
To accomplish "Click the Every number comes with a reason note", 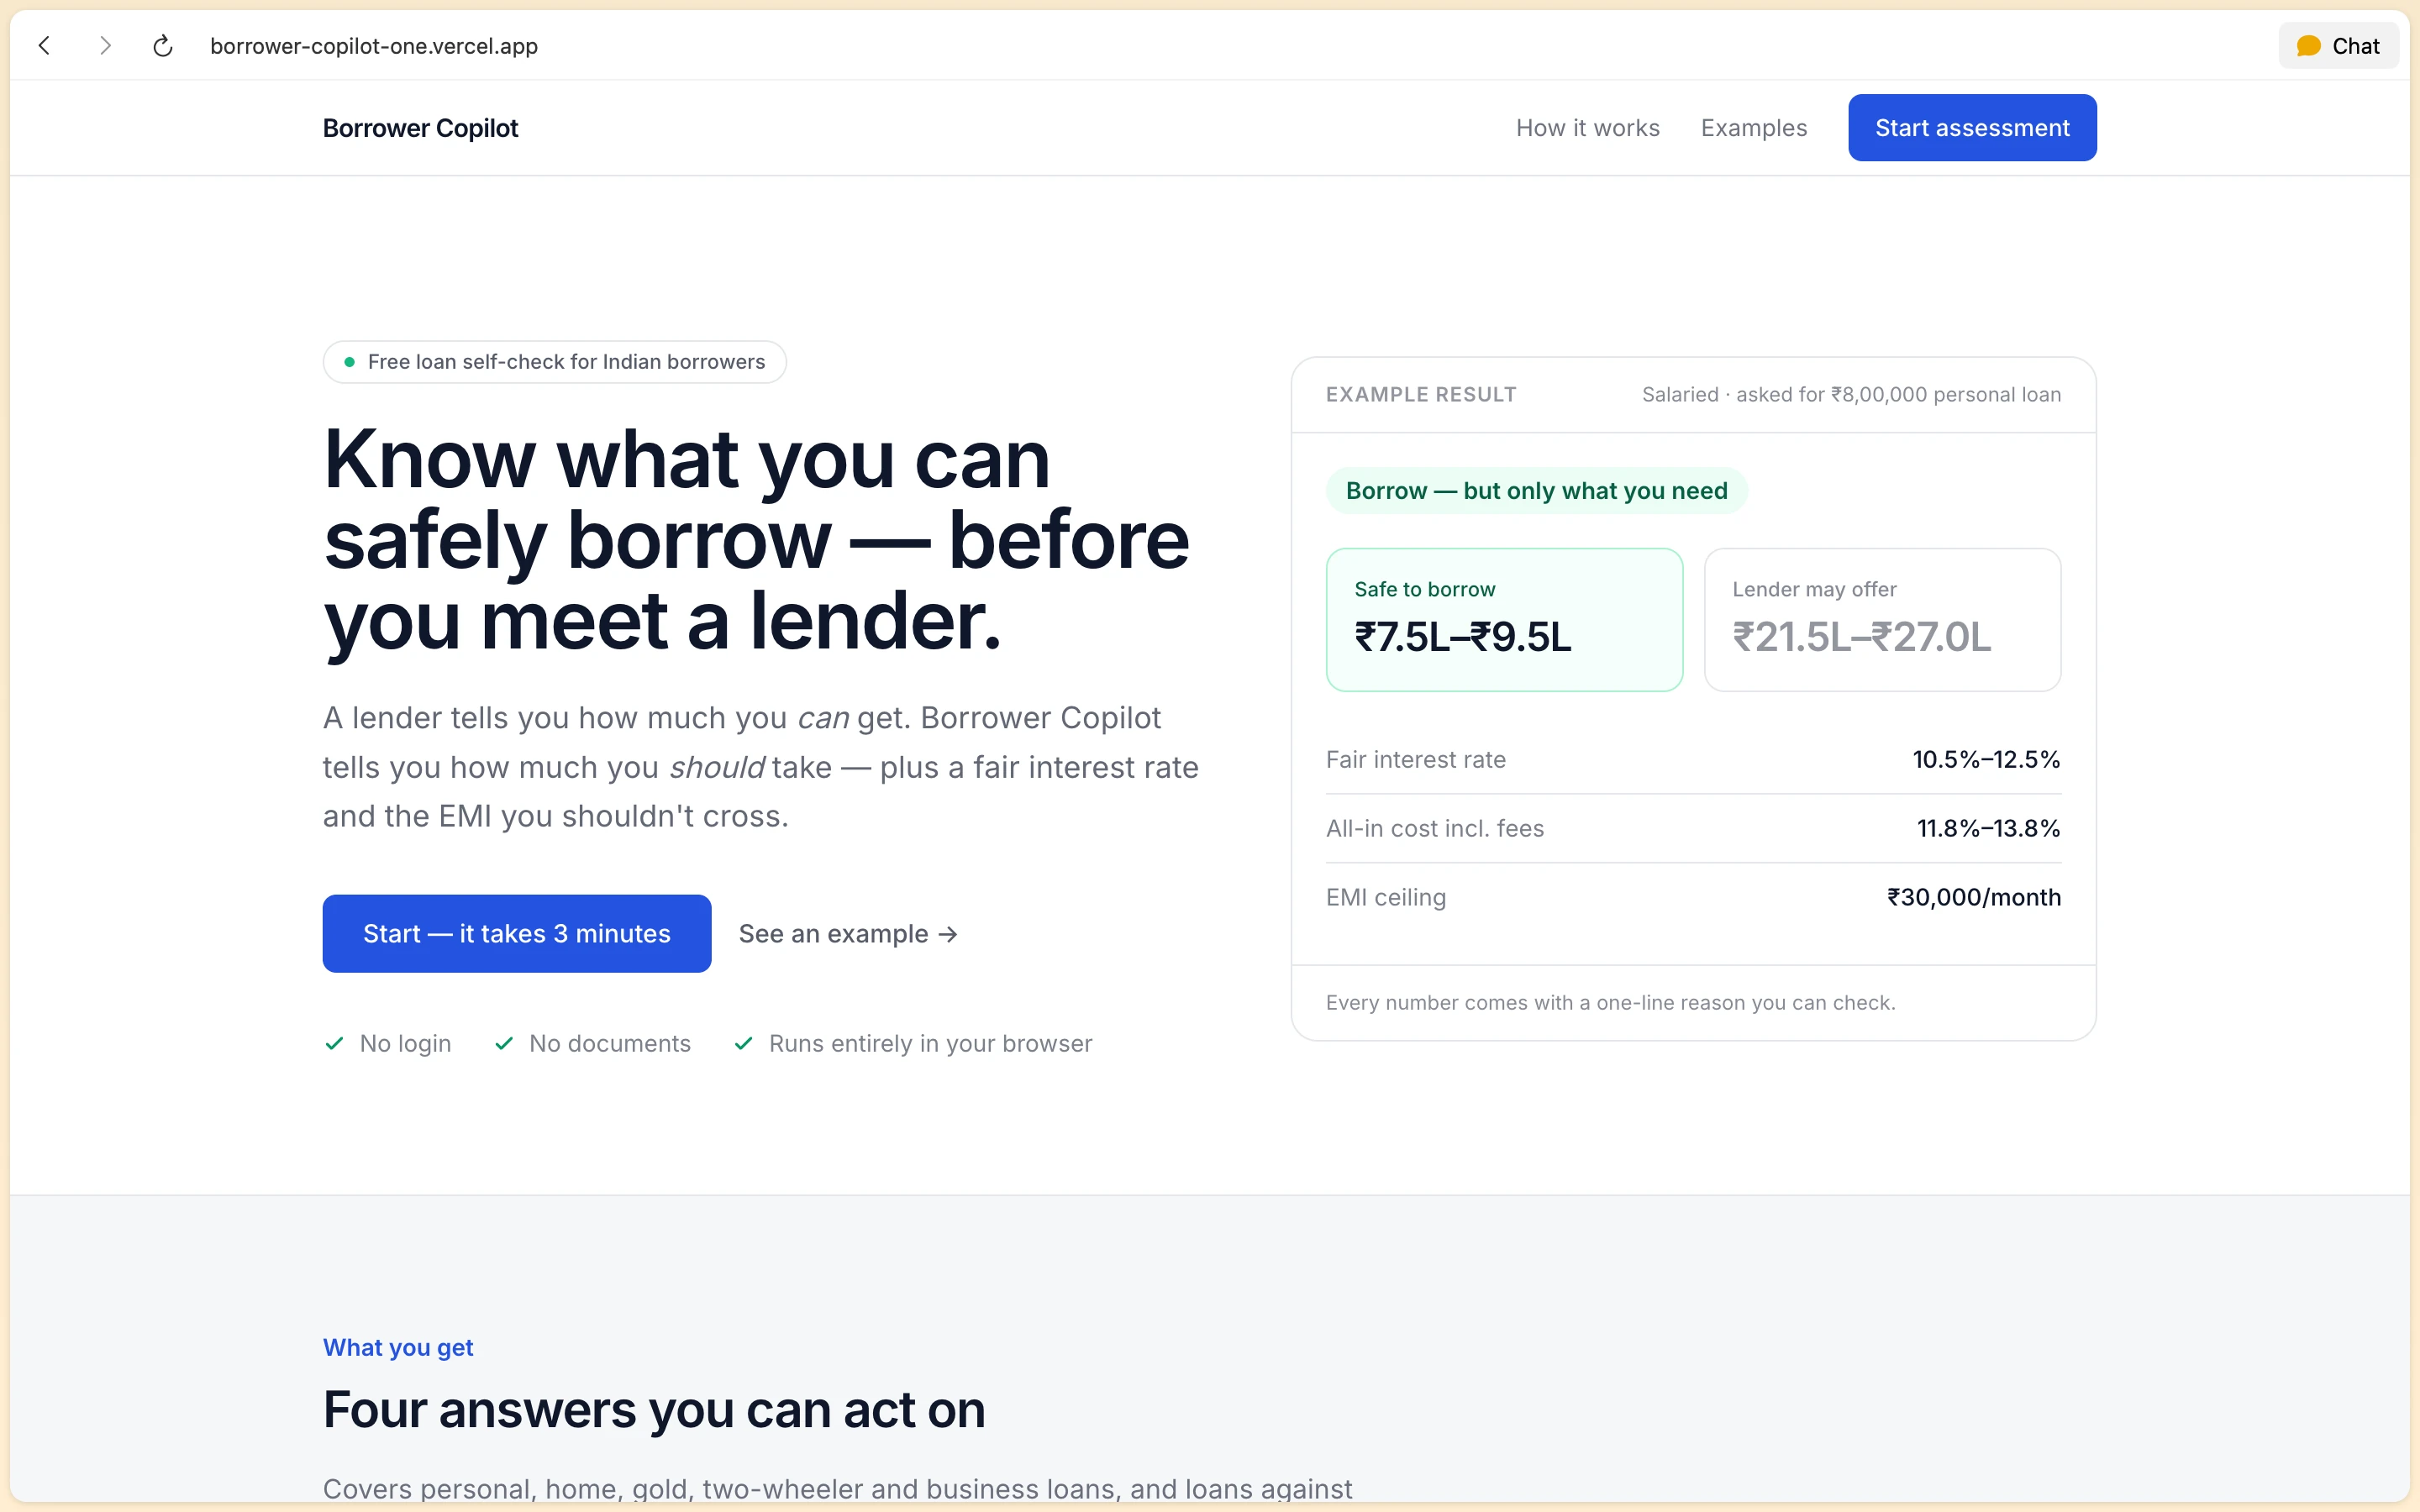I will (1610, 1002).
